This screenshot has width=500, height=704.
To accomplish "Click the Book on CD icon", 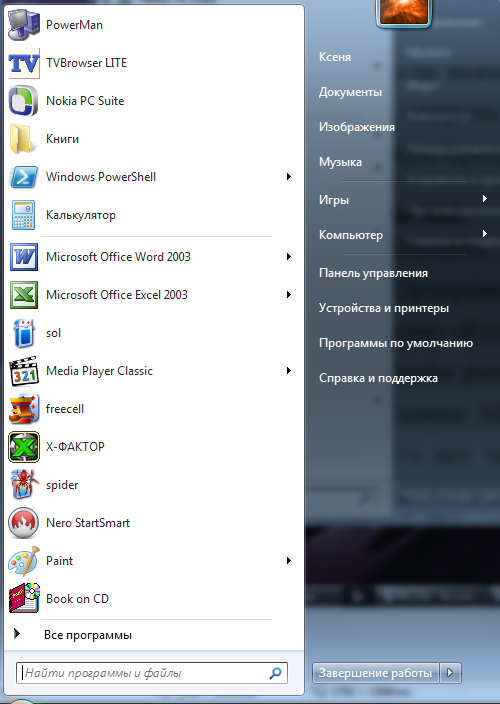I will (24, 598).
